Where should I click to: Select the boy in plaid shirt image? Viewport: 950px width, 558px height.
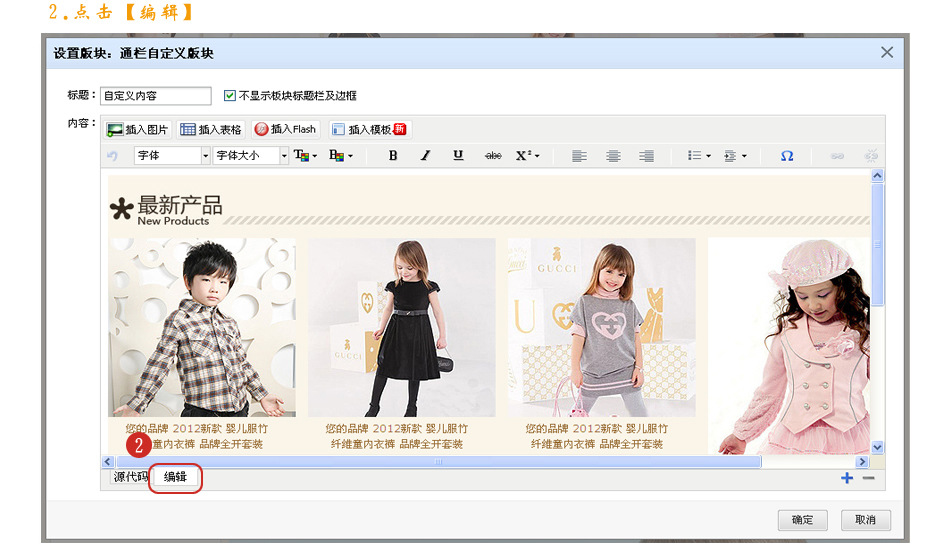point(202,327)
